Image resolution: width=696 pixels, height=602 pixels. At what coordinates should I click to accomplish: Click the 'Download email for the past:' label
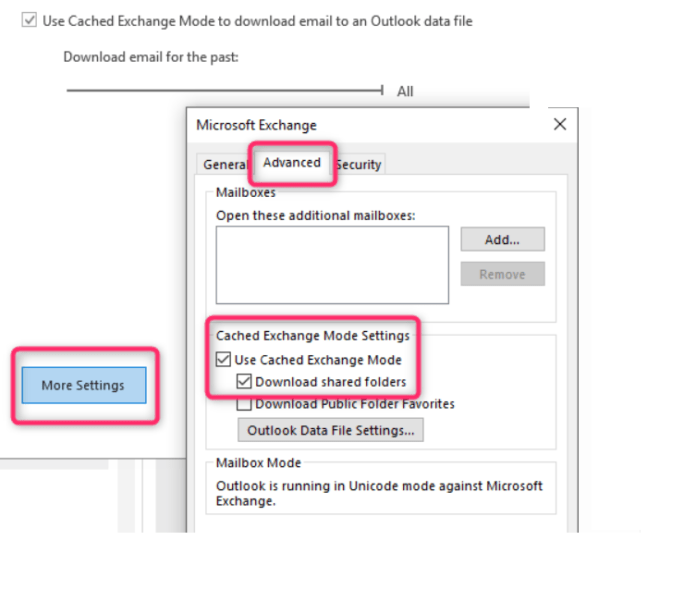pos(151,57)
